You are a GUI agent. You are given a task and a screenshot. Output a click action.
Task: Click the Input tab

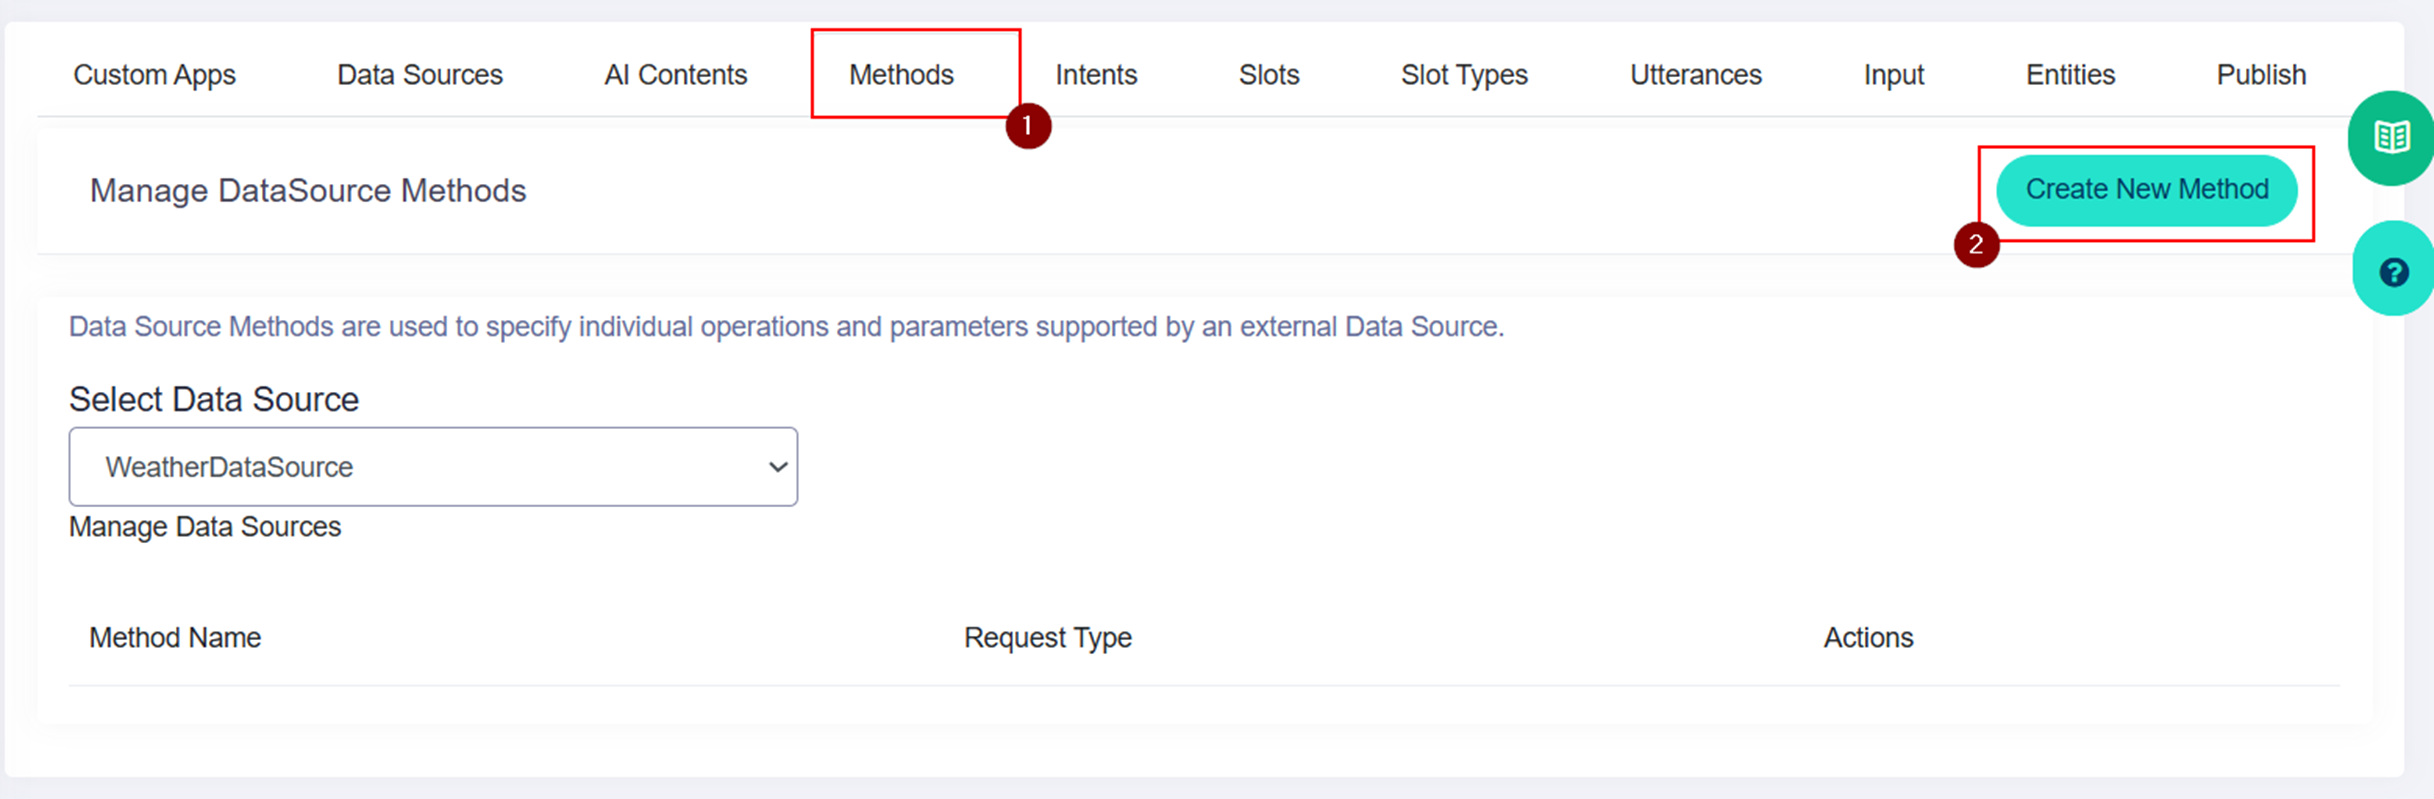(x=1893, y=75)
